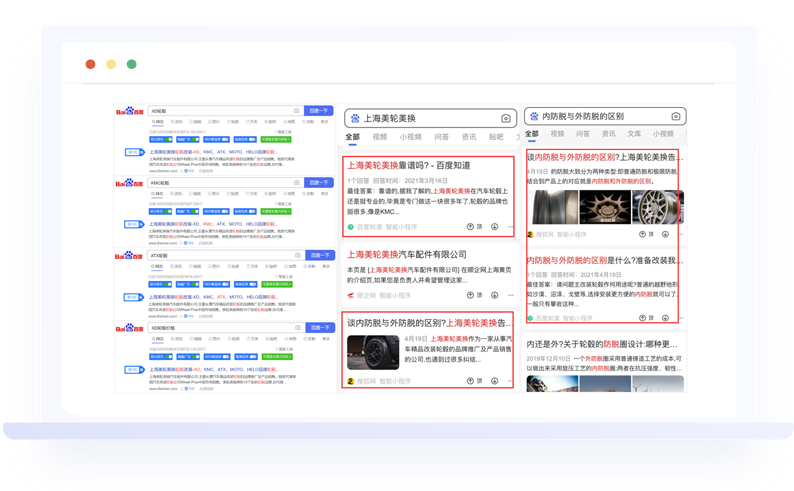Click camera icon in XD轮毂 search bar
Image resolution: width=794 pixels, height=491 pixels.
coord(296,110)
